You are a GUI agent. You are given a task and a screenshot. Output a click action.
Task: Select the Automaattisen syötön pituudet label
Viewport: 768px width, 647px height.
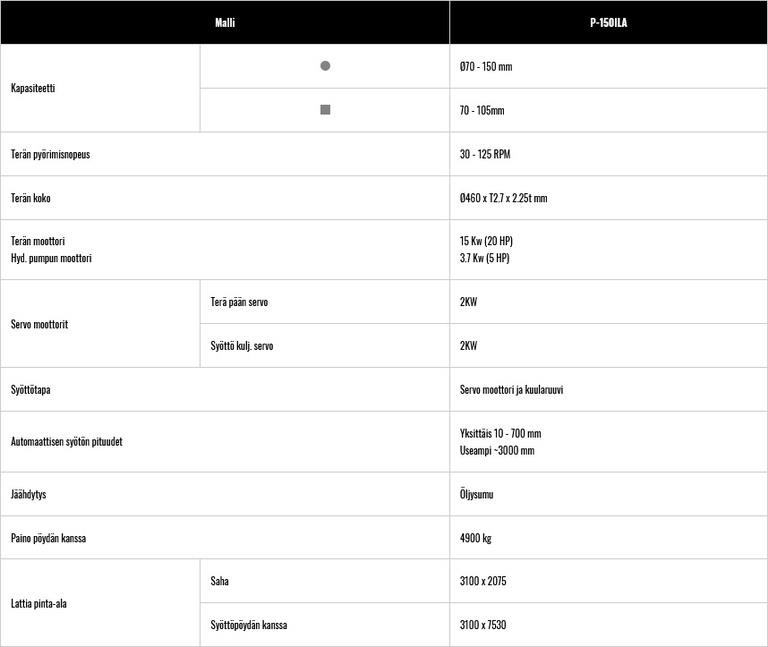click(66, 441)
